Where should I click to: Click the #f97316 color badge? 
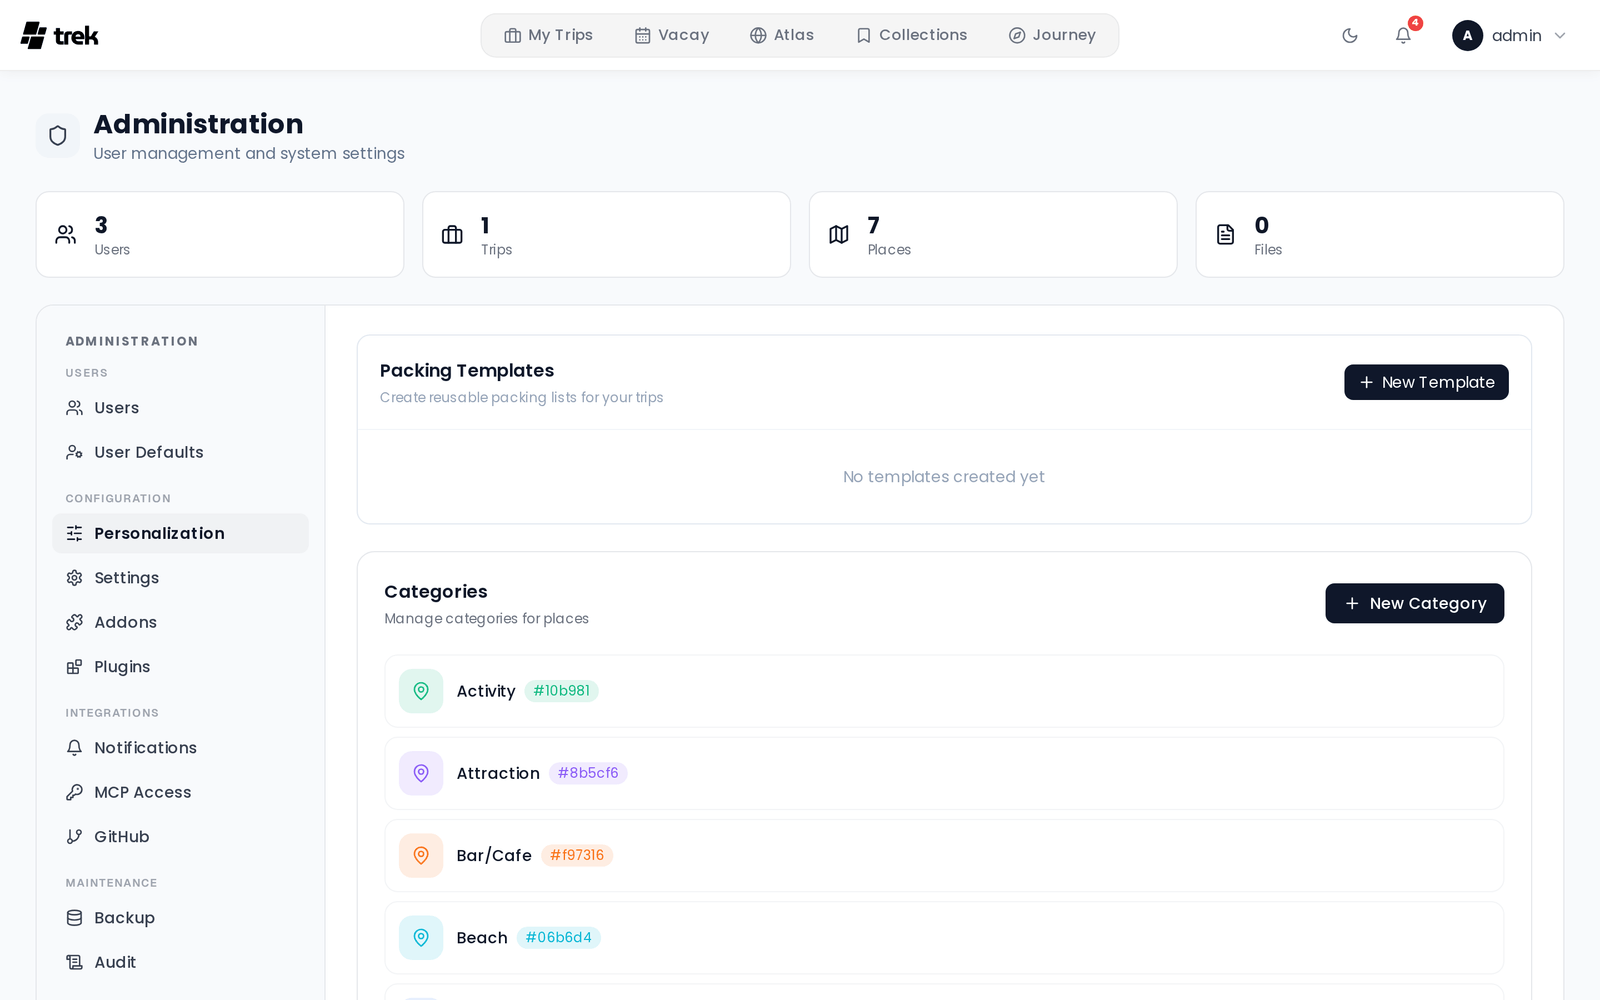point(577,855)
